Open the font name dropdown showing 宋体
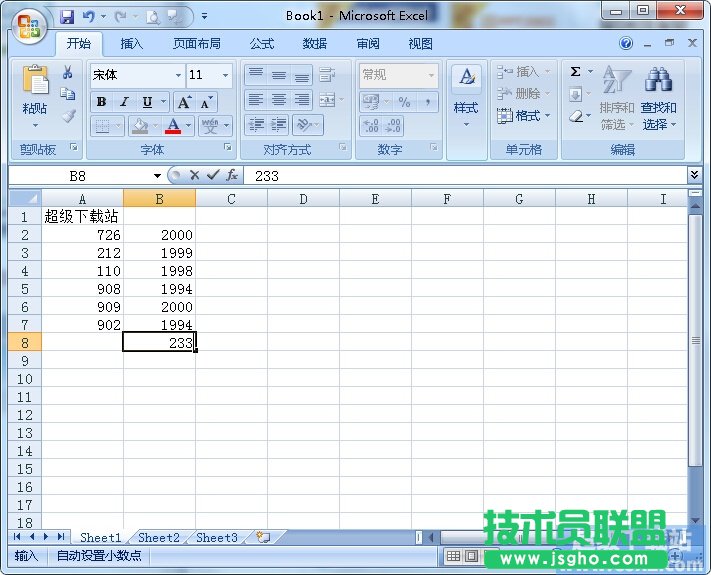 point(178,75)
